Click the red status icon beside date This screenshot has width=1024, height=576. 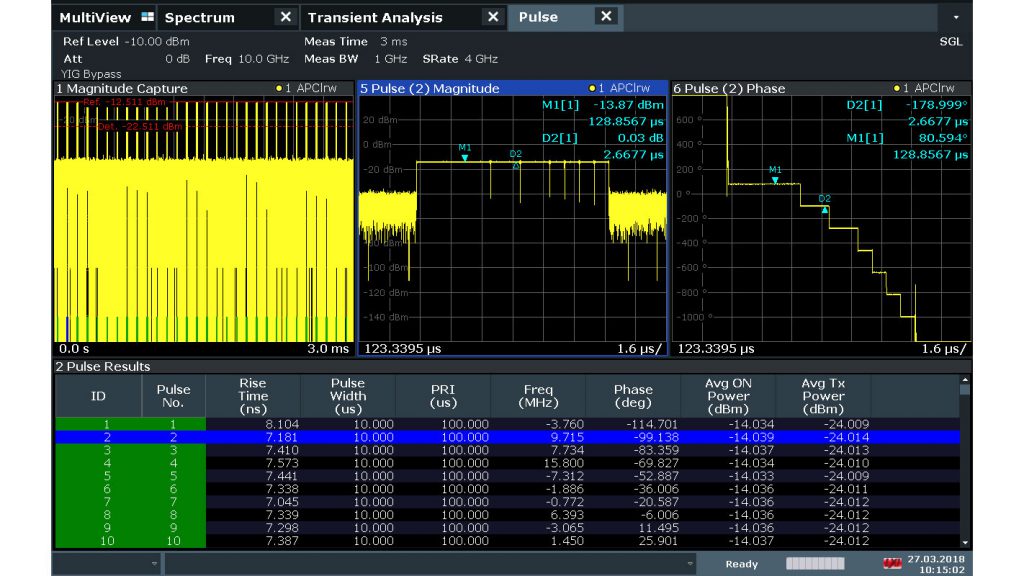tap(893, 564)
